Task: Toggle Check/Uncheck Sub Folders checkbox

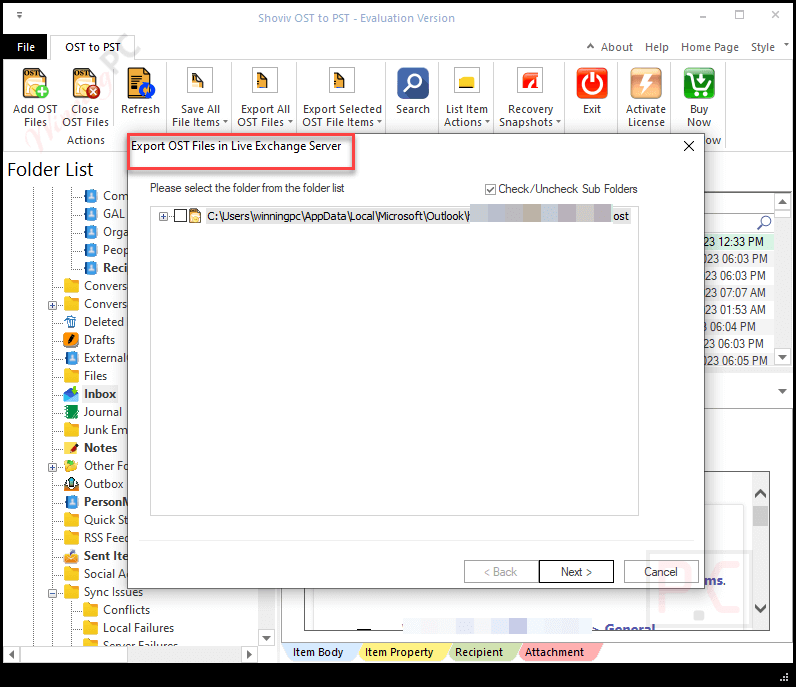Action: click(490, 190)
